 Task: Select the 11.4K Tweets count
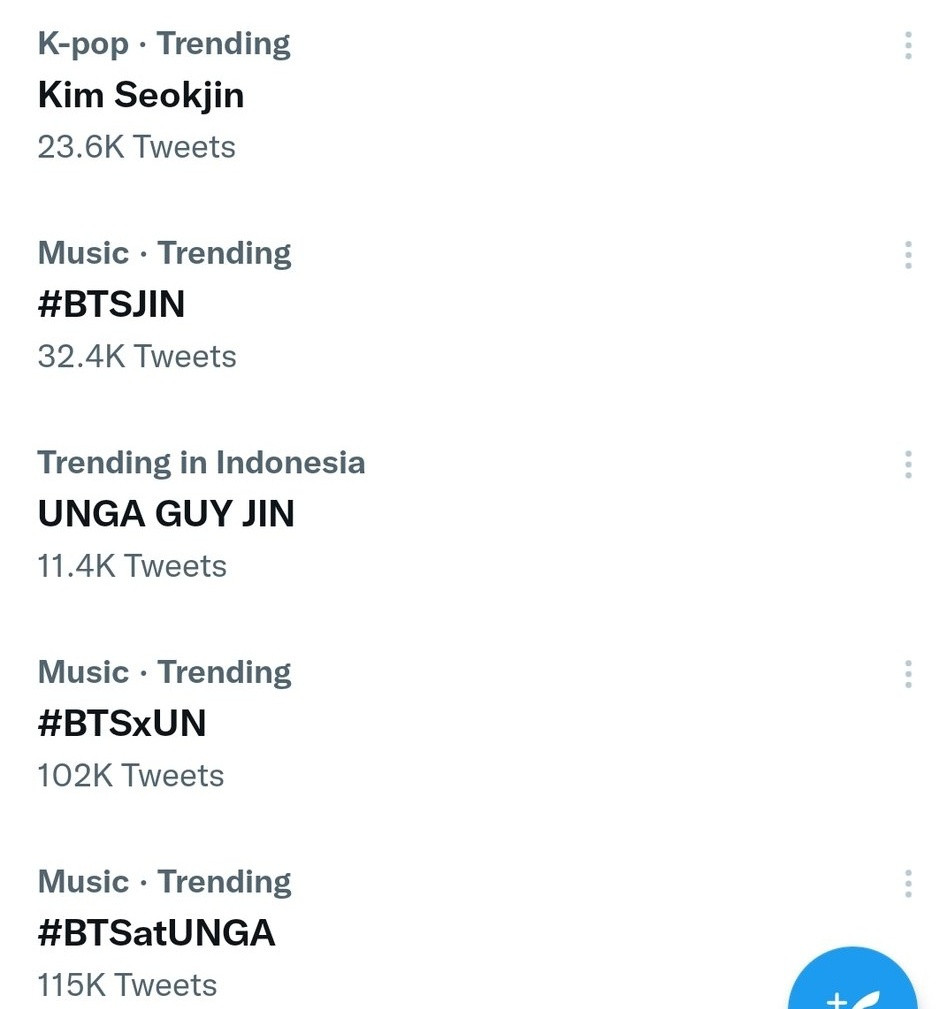pos(132,567)
